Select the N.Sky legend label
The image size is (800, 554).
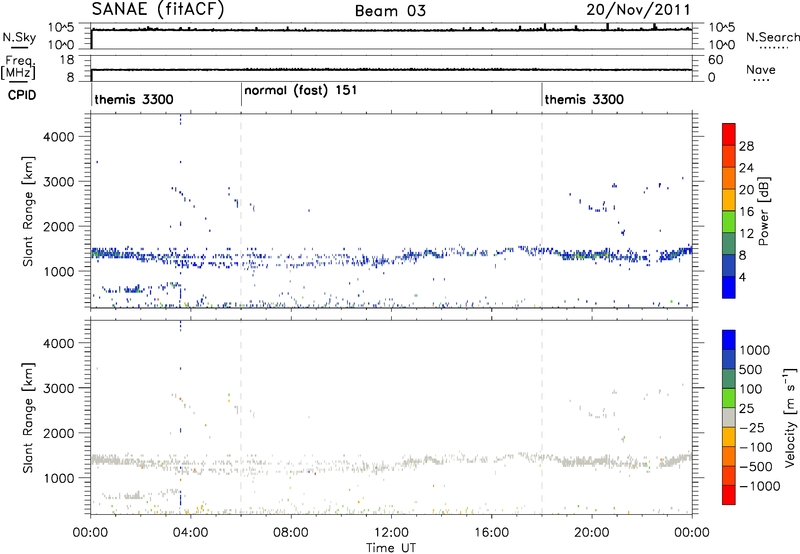(19, 37)
